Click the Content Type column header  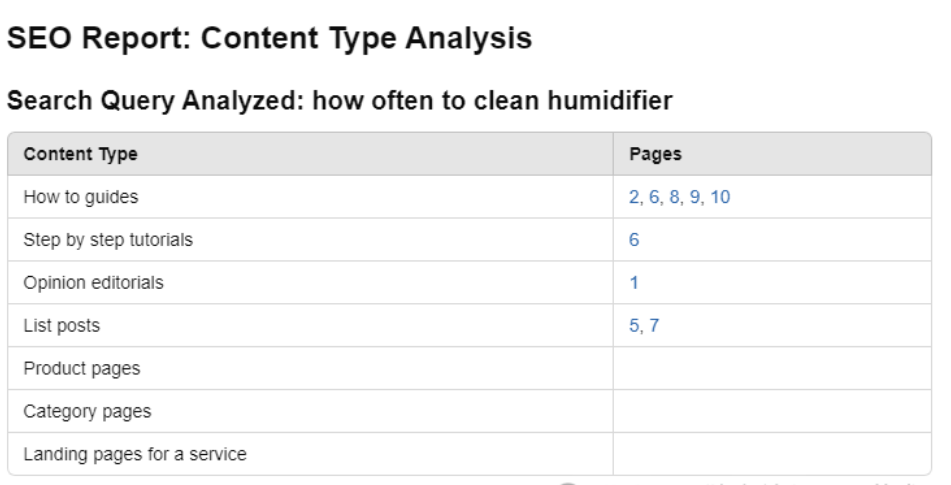coord(80,155)
